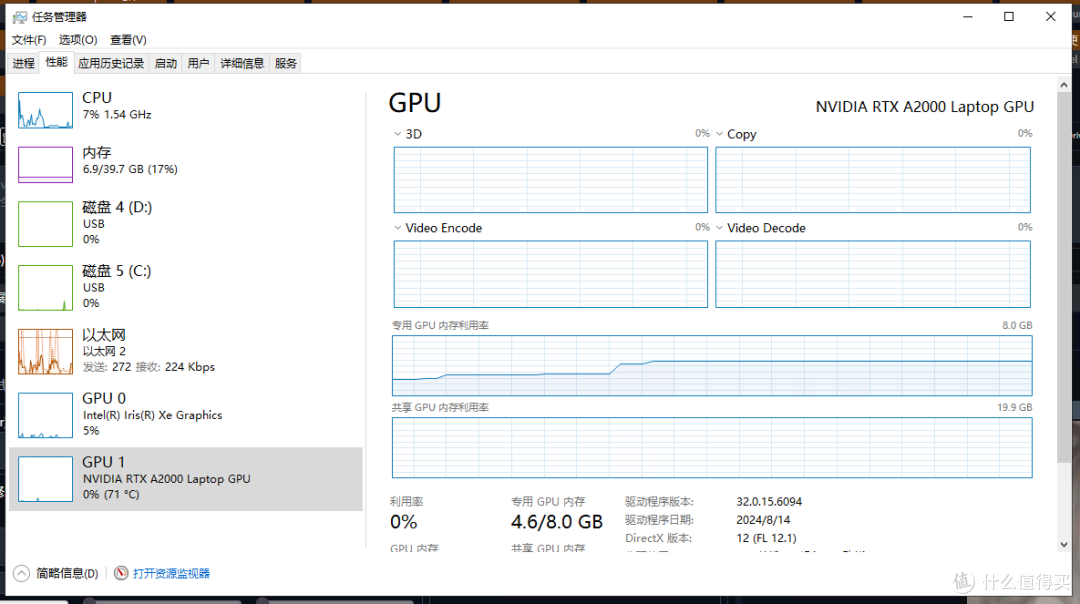
Task: Click the 打开资源监视器 link
Action: point(171,573)
